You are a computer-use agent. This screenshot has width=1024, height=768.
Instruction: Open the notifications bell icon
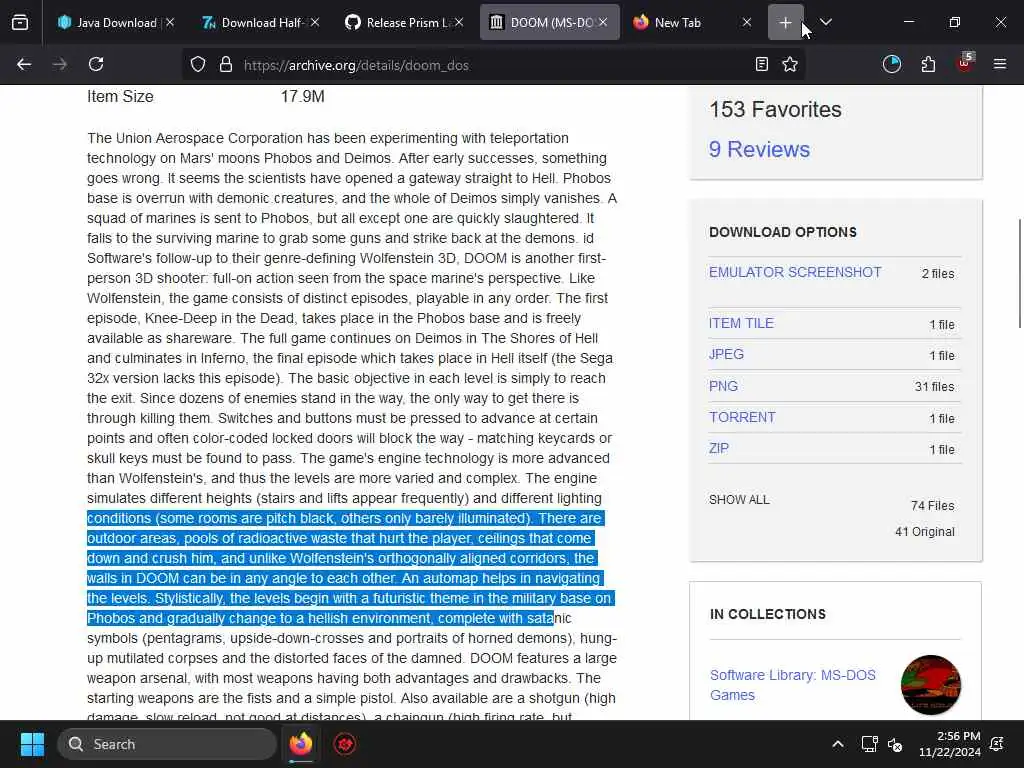pos(997,744)
